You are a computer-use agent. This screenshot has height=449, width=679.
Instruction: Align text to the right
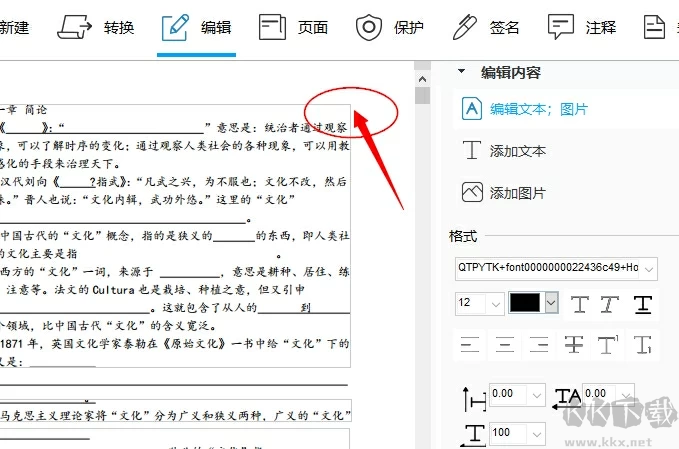point(538,345)
